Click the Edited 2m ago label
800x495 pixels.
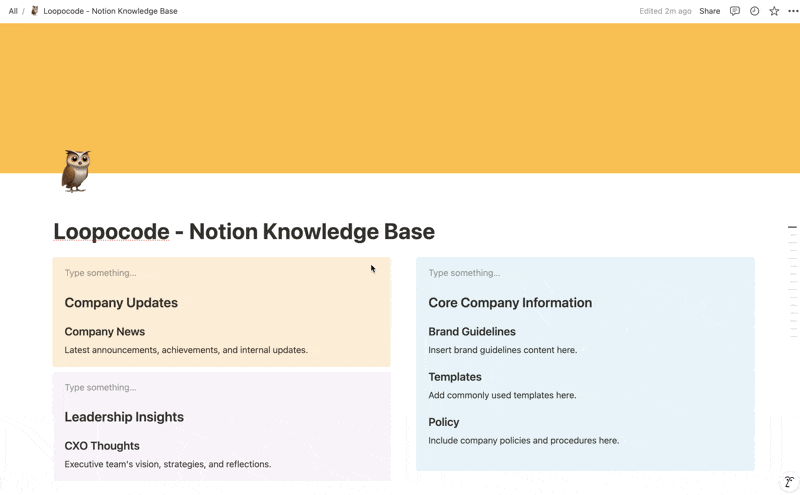click(x=665, y=11)
